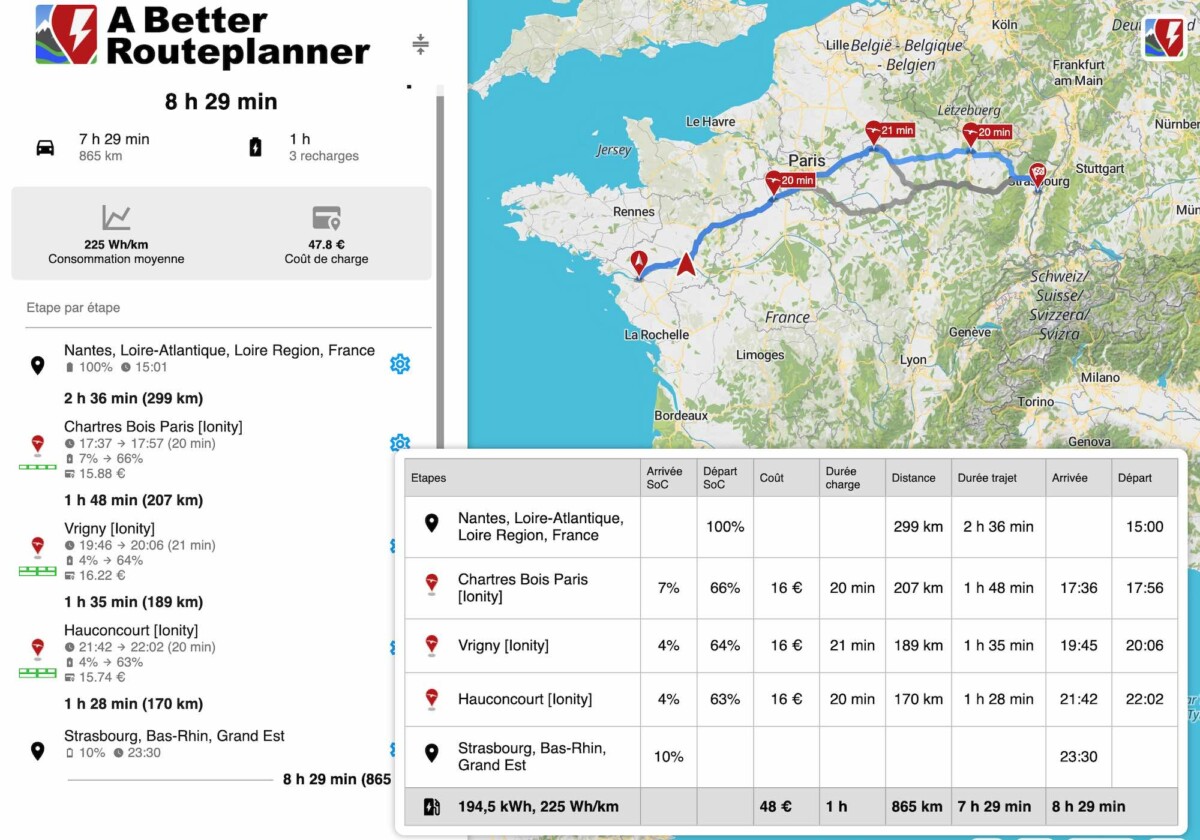This screenshot has height=840, width=1200.
Task: Click the 48 € total cost cell
Action: pos(786,807)
